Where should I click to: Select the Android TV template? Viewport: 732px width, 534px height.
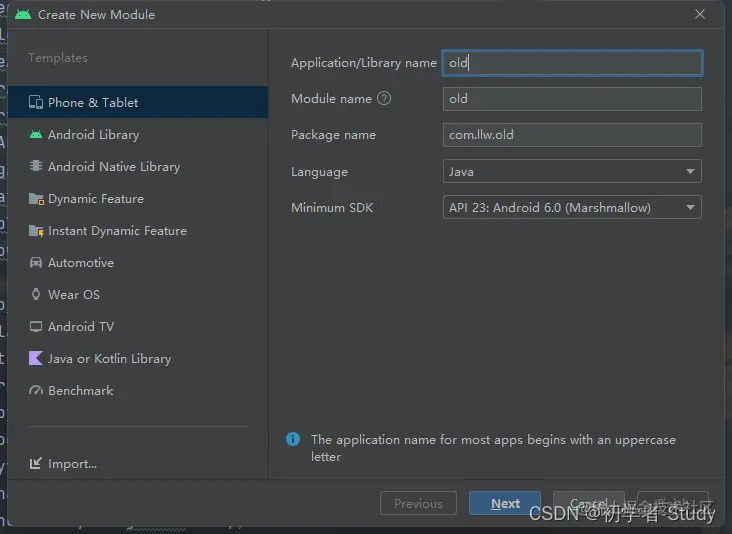[x=138, y=326]
